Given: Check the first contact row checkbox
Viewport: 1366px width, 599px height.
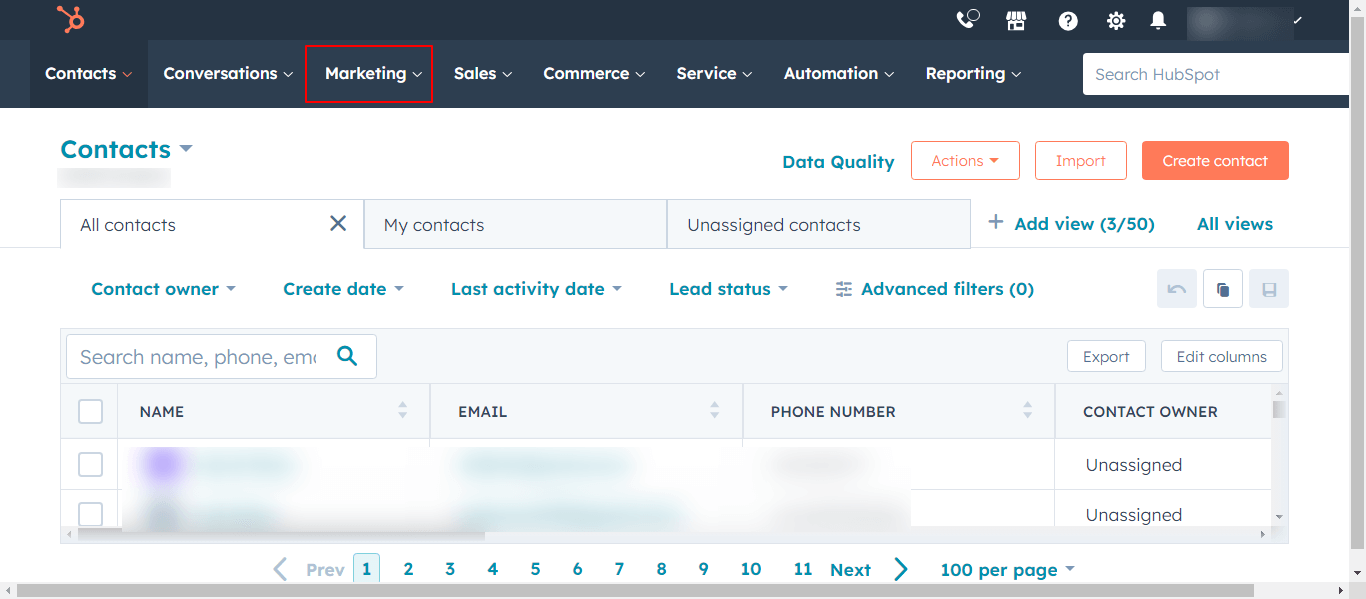Looking at the screenshot, I should pyautogui.click(x=89, y=464).
